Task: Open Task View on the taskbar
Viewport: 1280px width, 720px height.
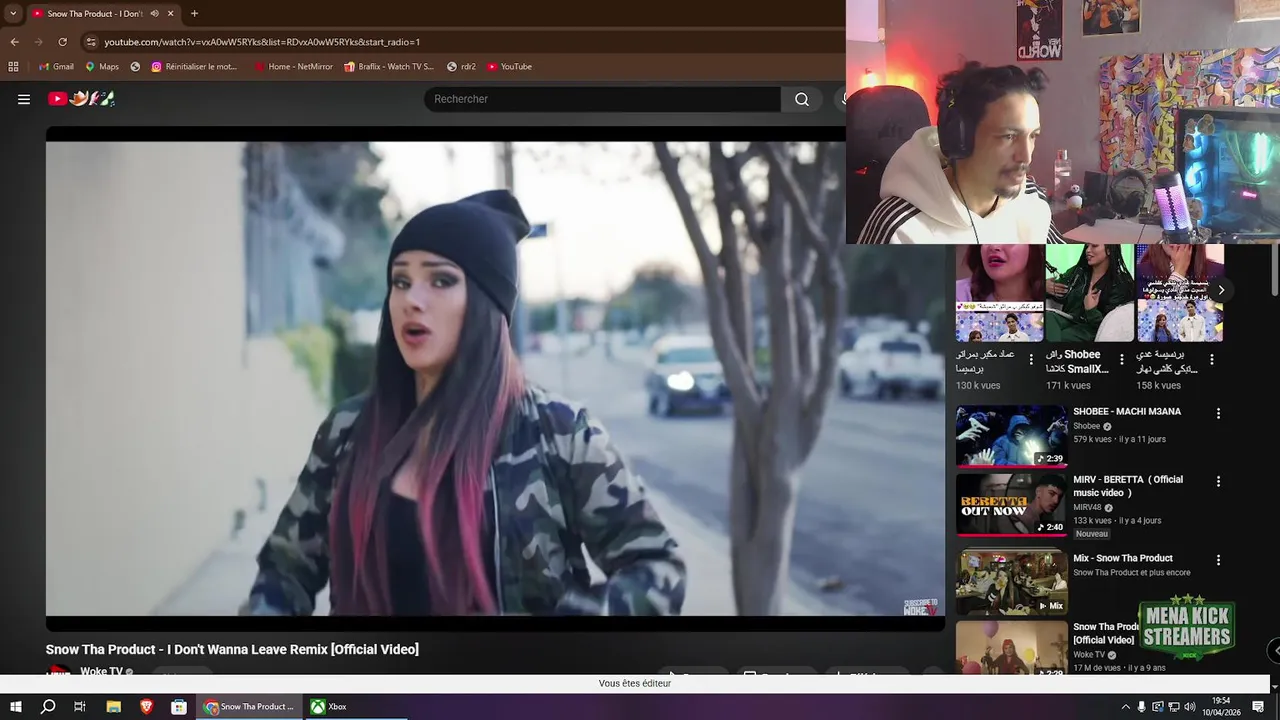Action: click(x=80, y=707)
